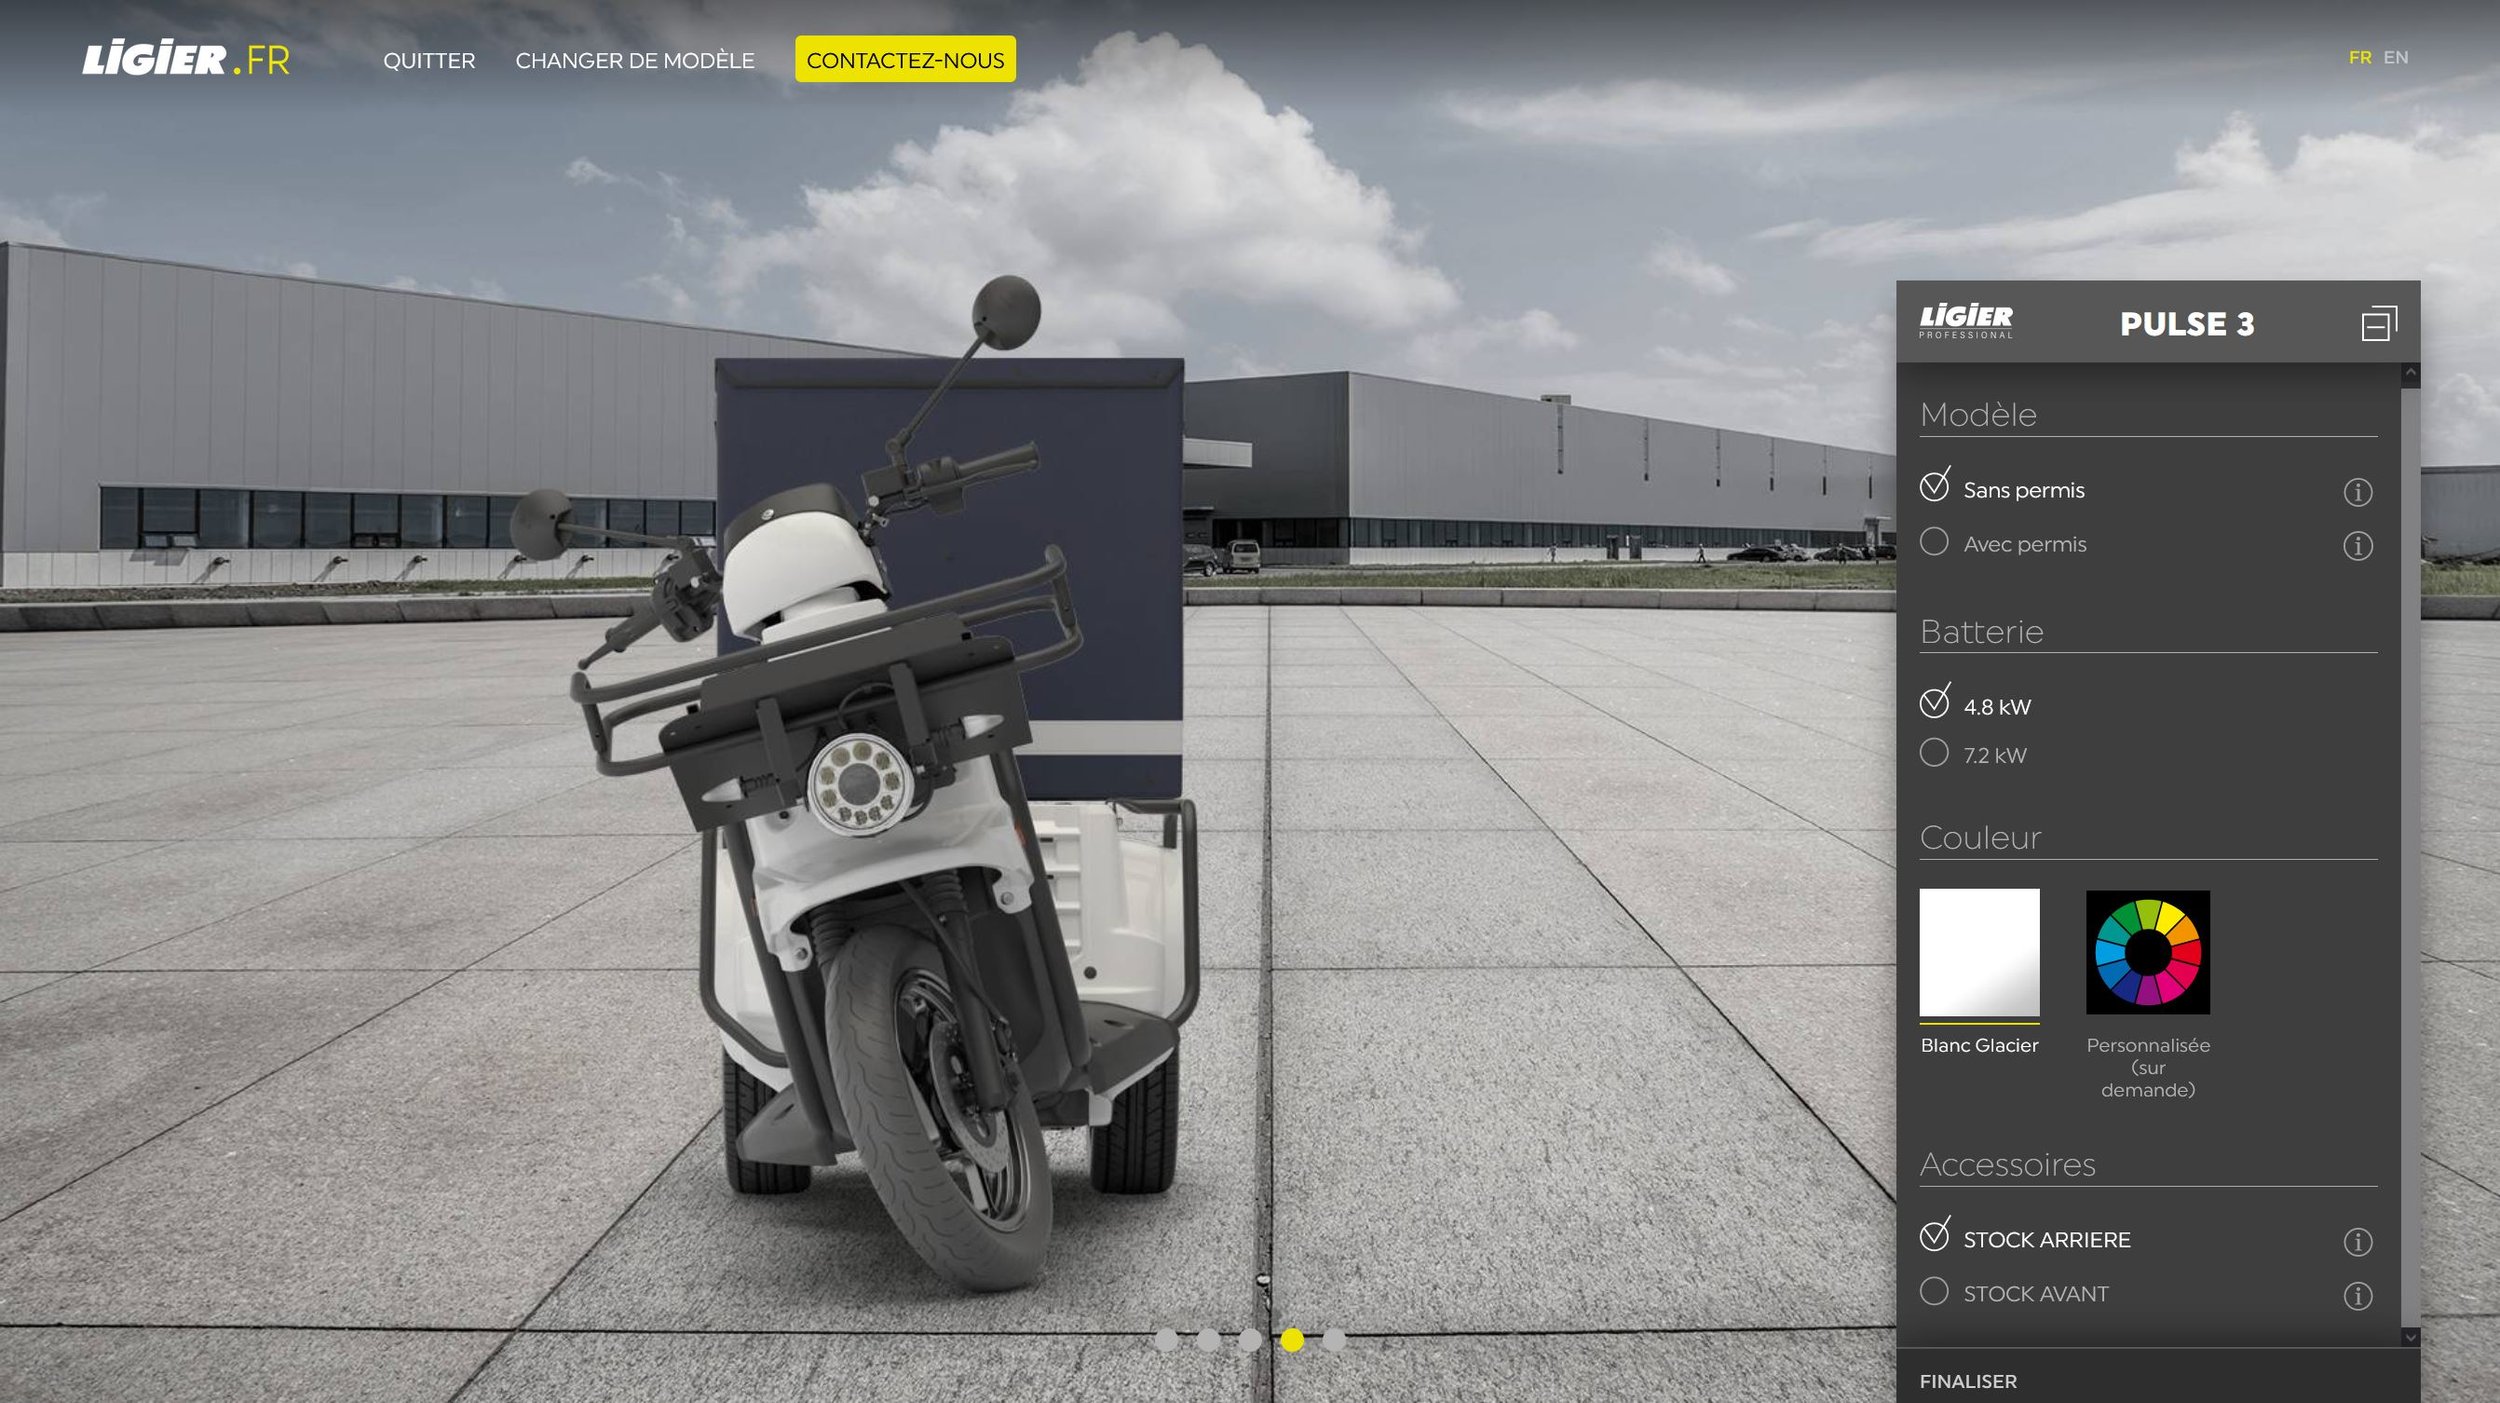Go to fifth vehicle view dot
The width and height of the screenshot is (2500, 1403).
1334,1339
